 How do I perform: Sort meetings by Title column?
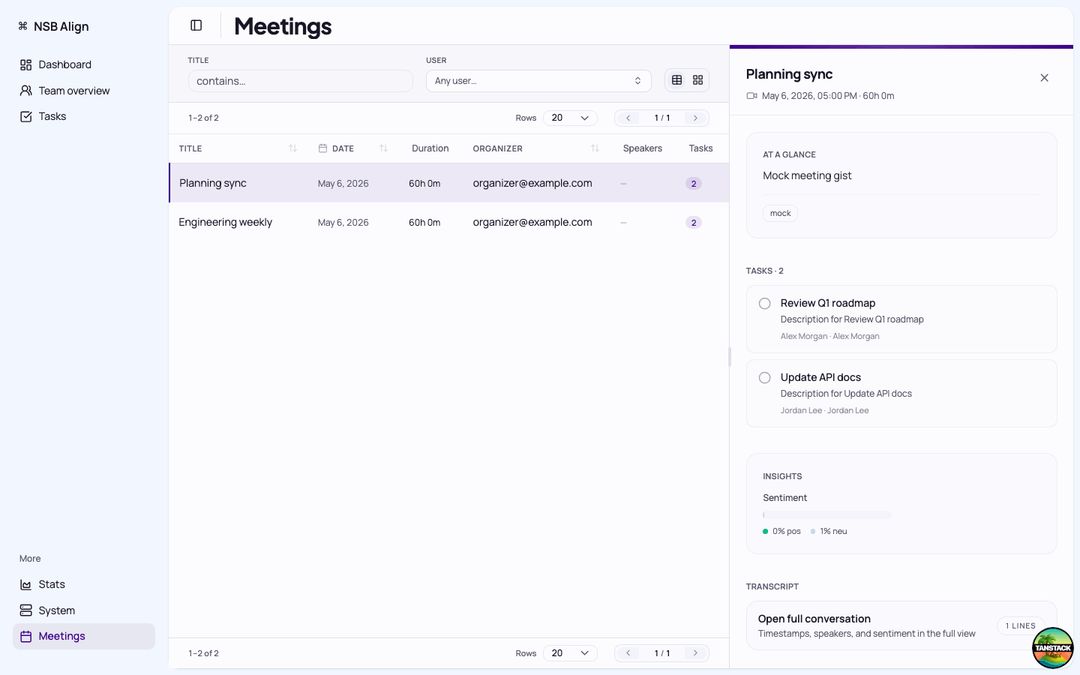293,148
